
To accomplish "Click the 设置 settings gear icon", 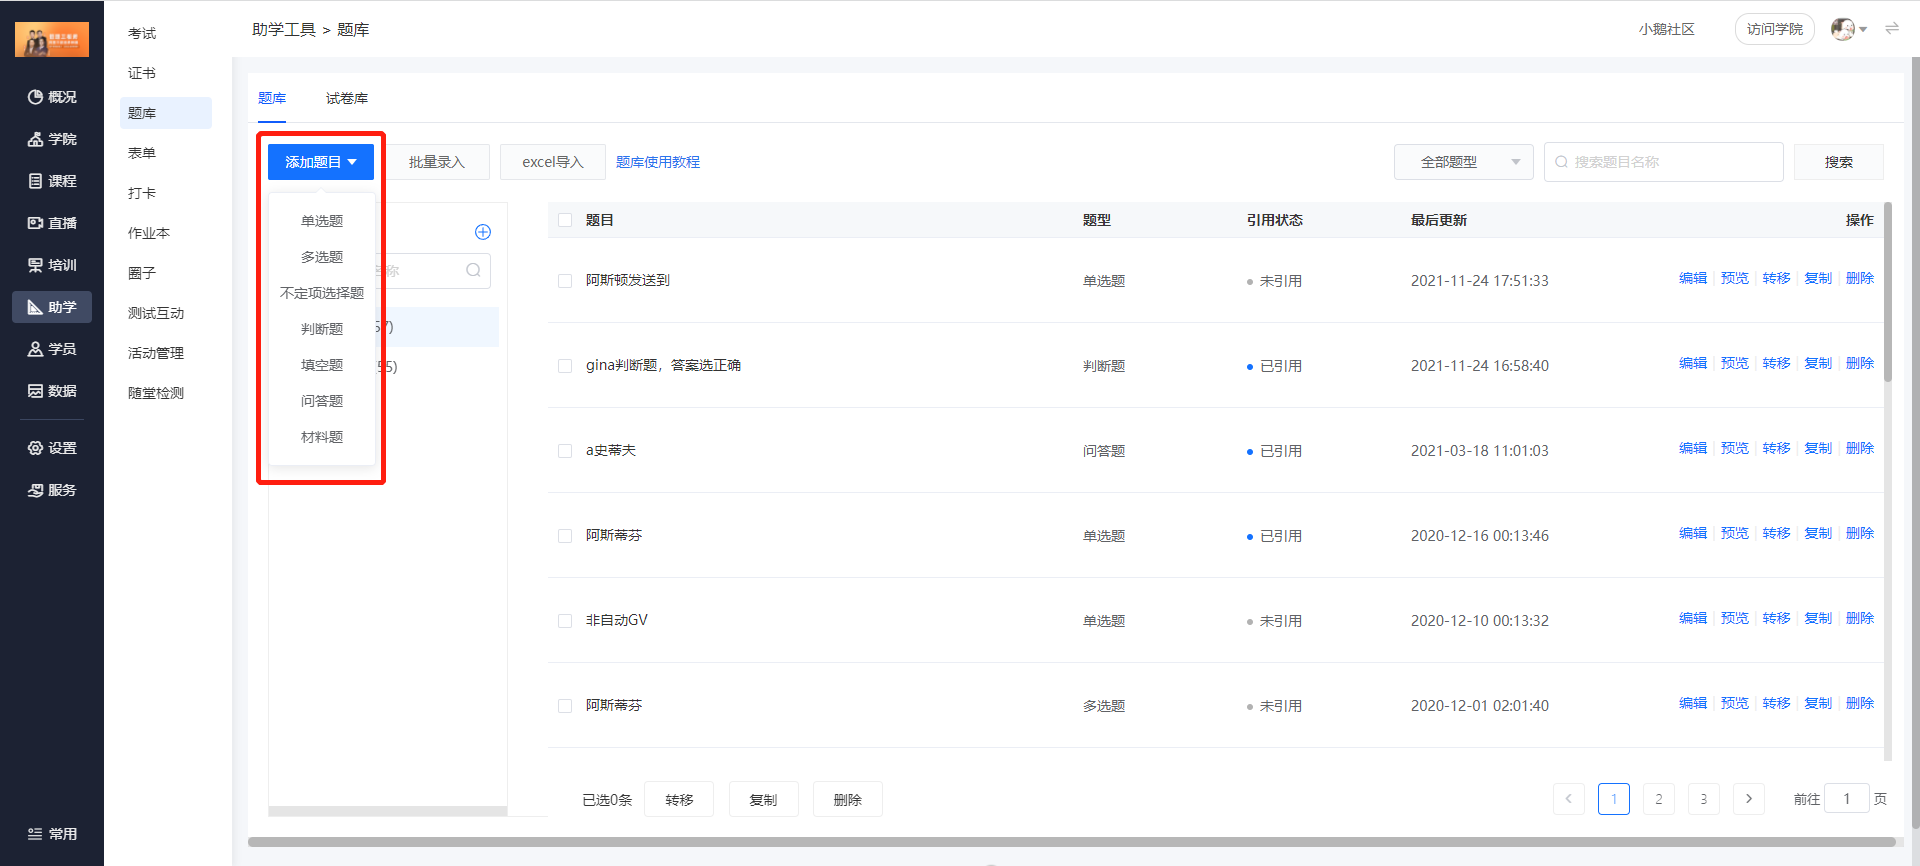I will tap(36, 448).
